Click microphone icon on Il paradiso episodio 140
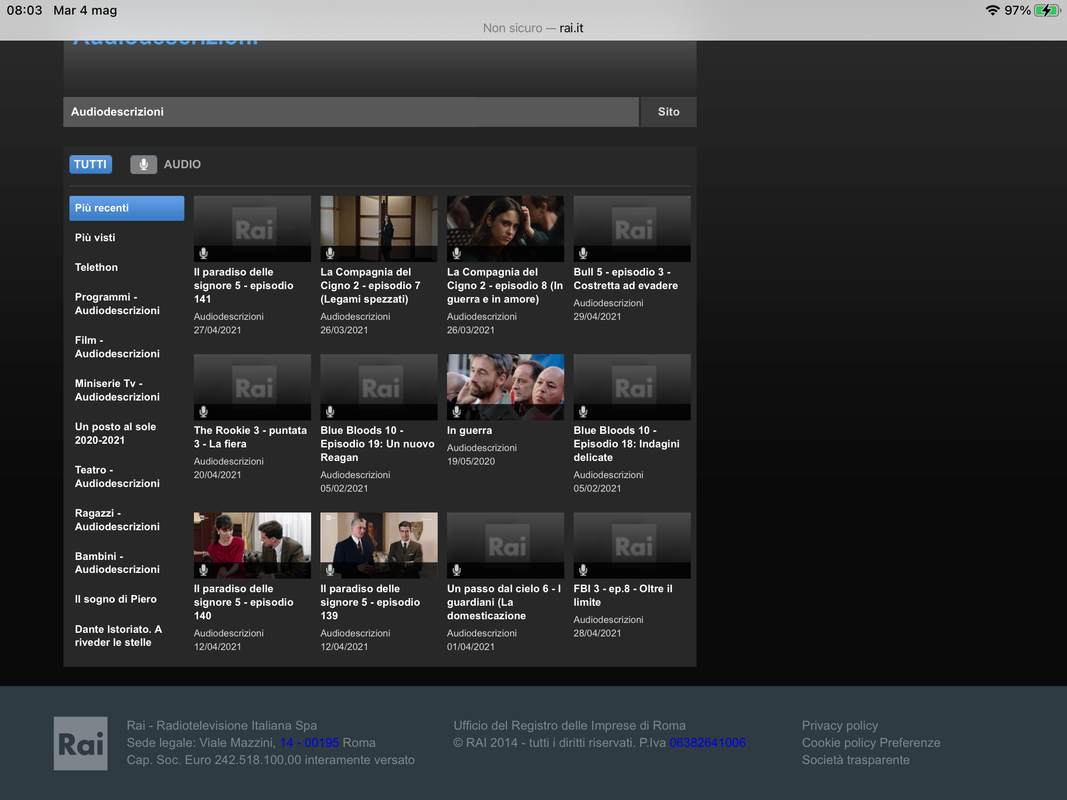This screenshot has height=800, width=1067. click(x=203, y=570)
